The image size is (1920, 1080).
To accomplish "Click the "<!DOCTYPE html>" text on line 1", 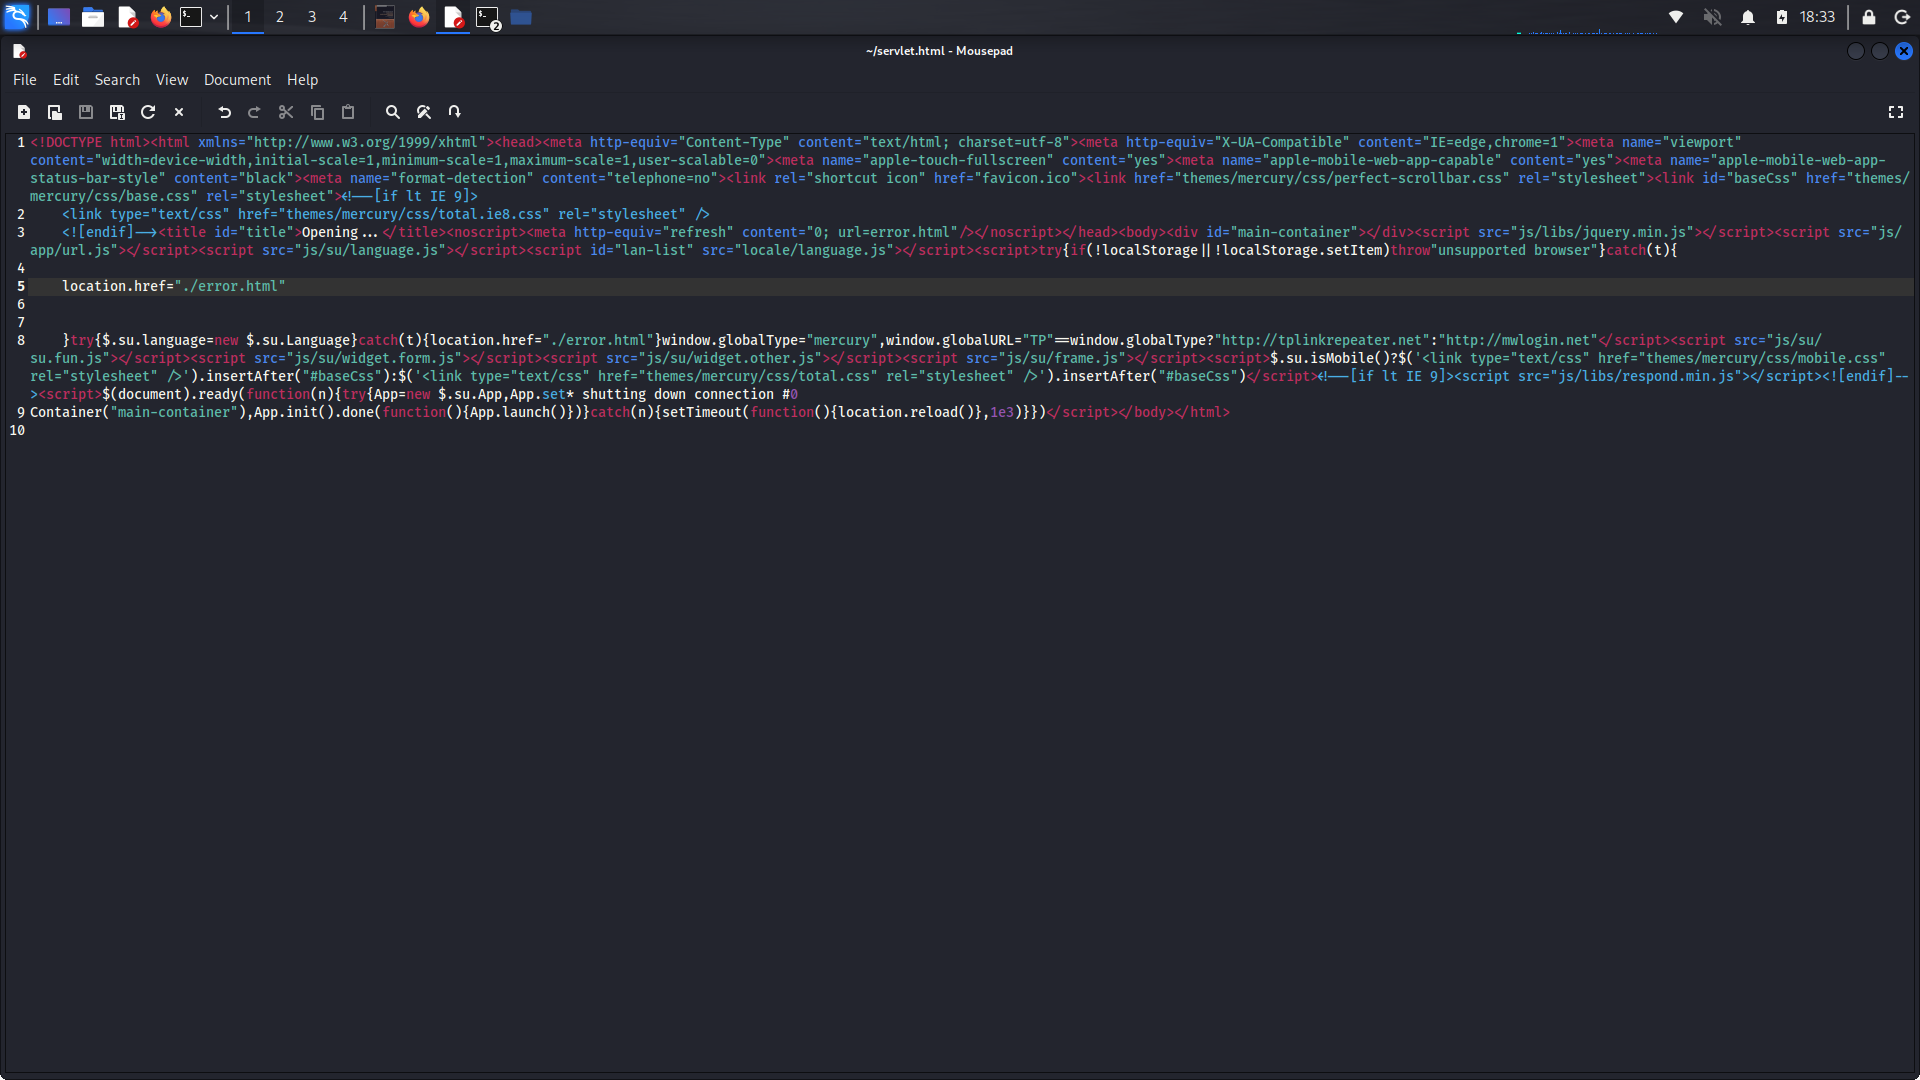I will point(90,142).
